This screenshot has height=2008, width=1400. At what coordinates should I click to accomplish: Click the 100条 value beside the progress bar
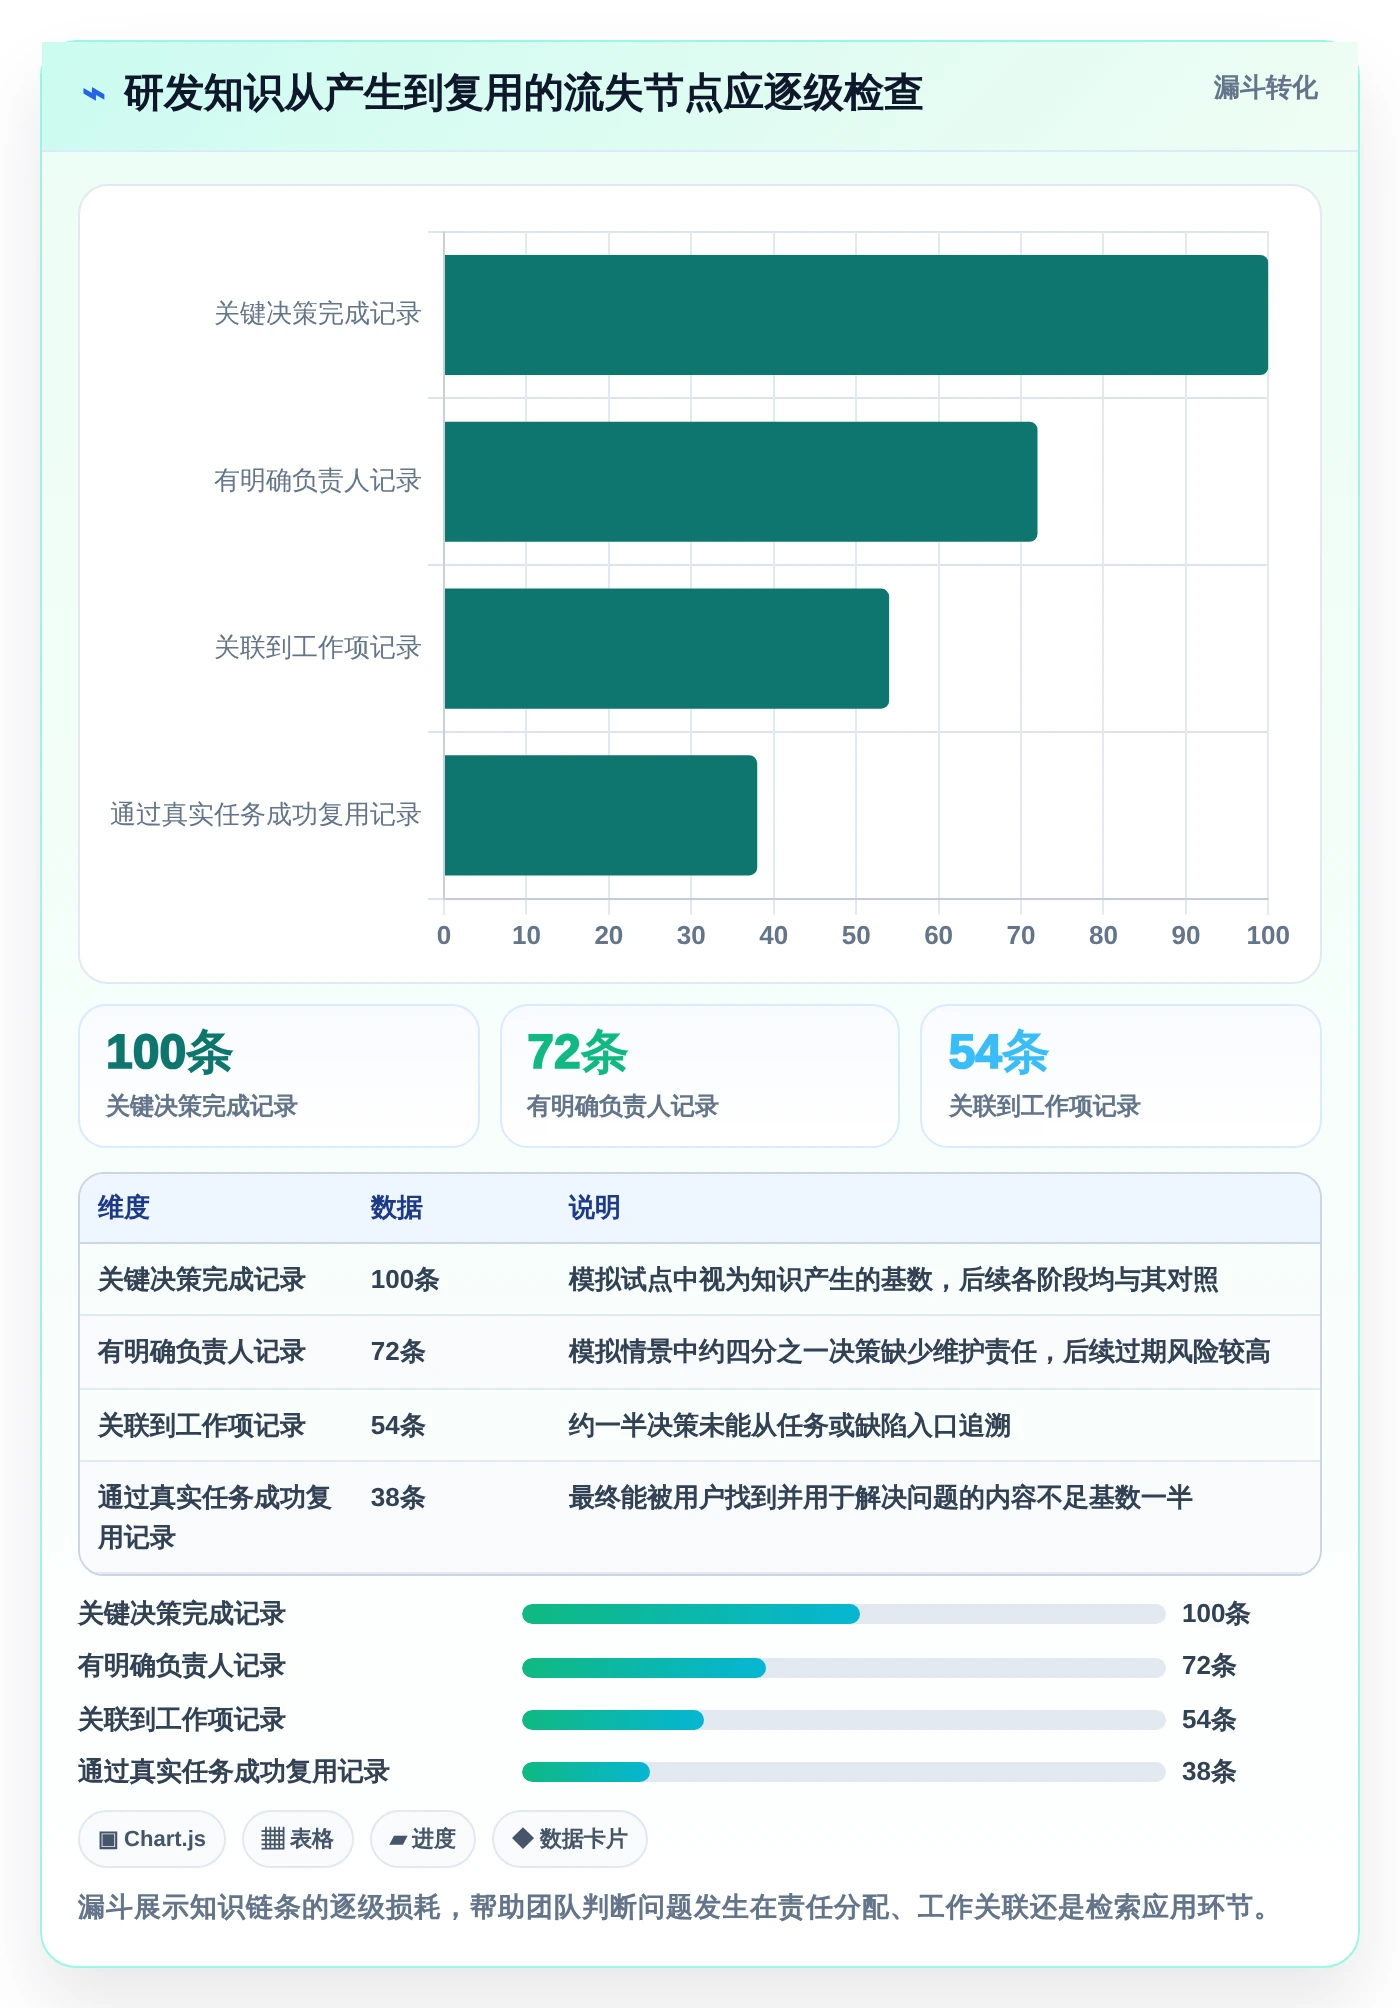1216,1613
